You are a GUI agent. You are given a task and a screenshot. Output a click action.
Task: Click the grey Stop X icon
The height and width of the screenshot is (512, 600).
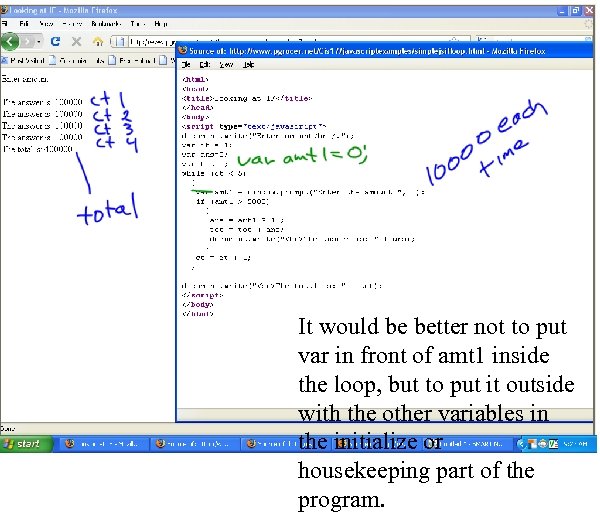pyautogui.click(x=77, y=41)
